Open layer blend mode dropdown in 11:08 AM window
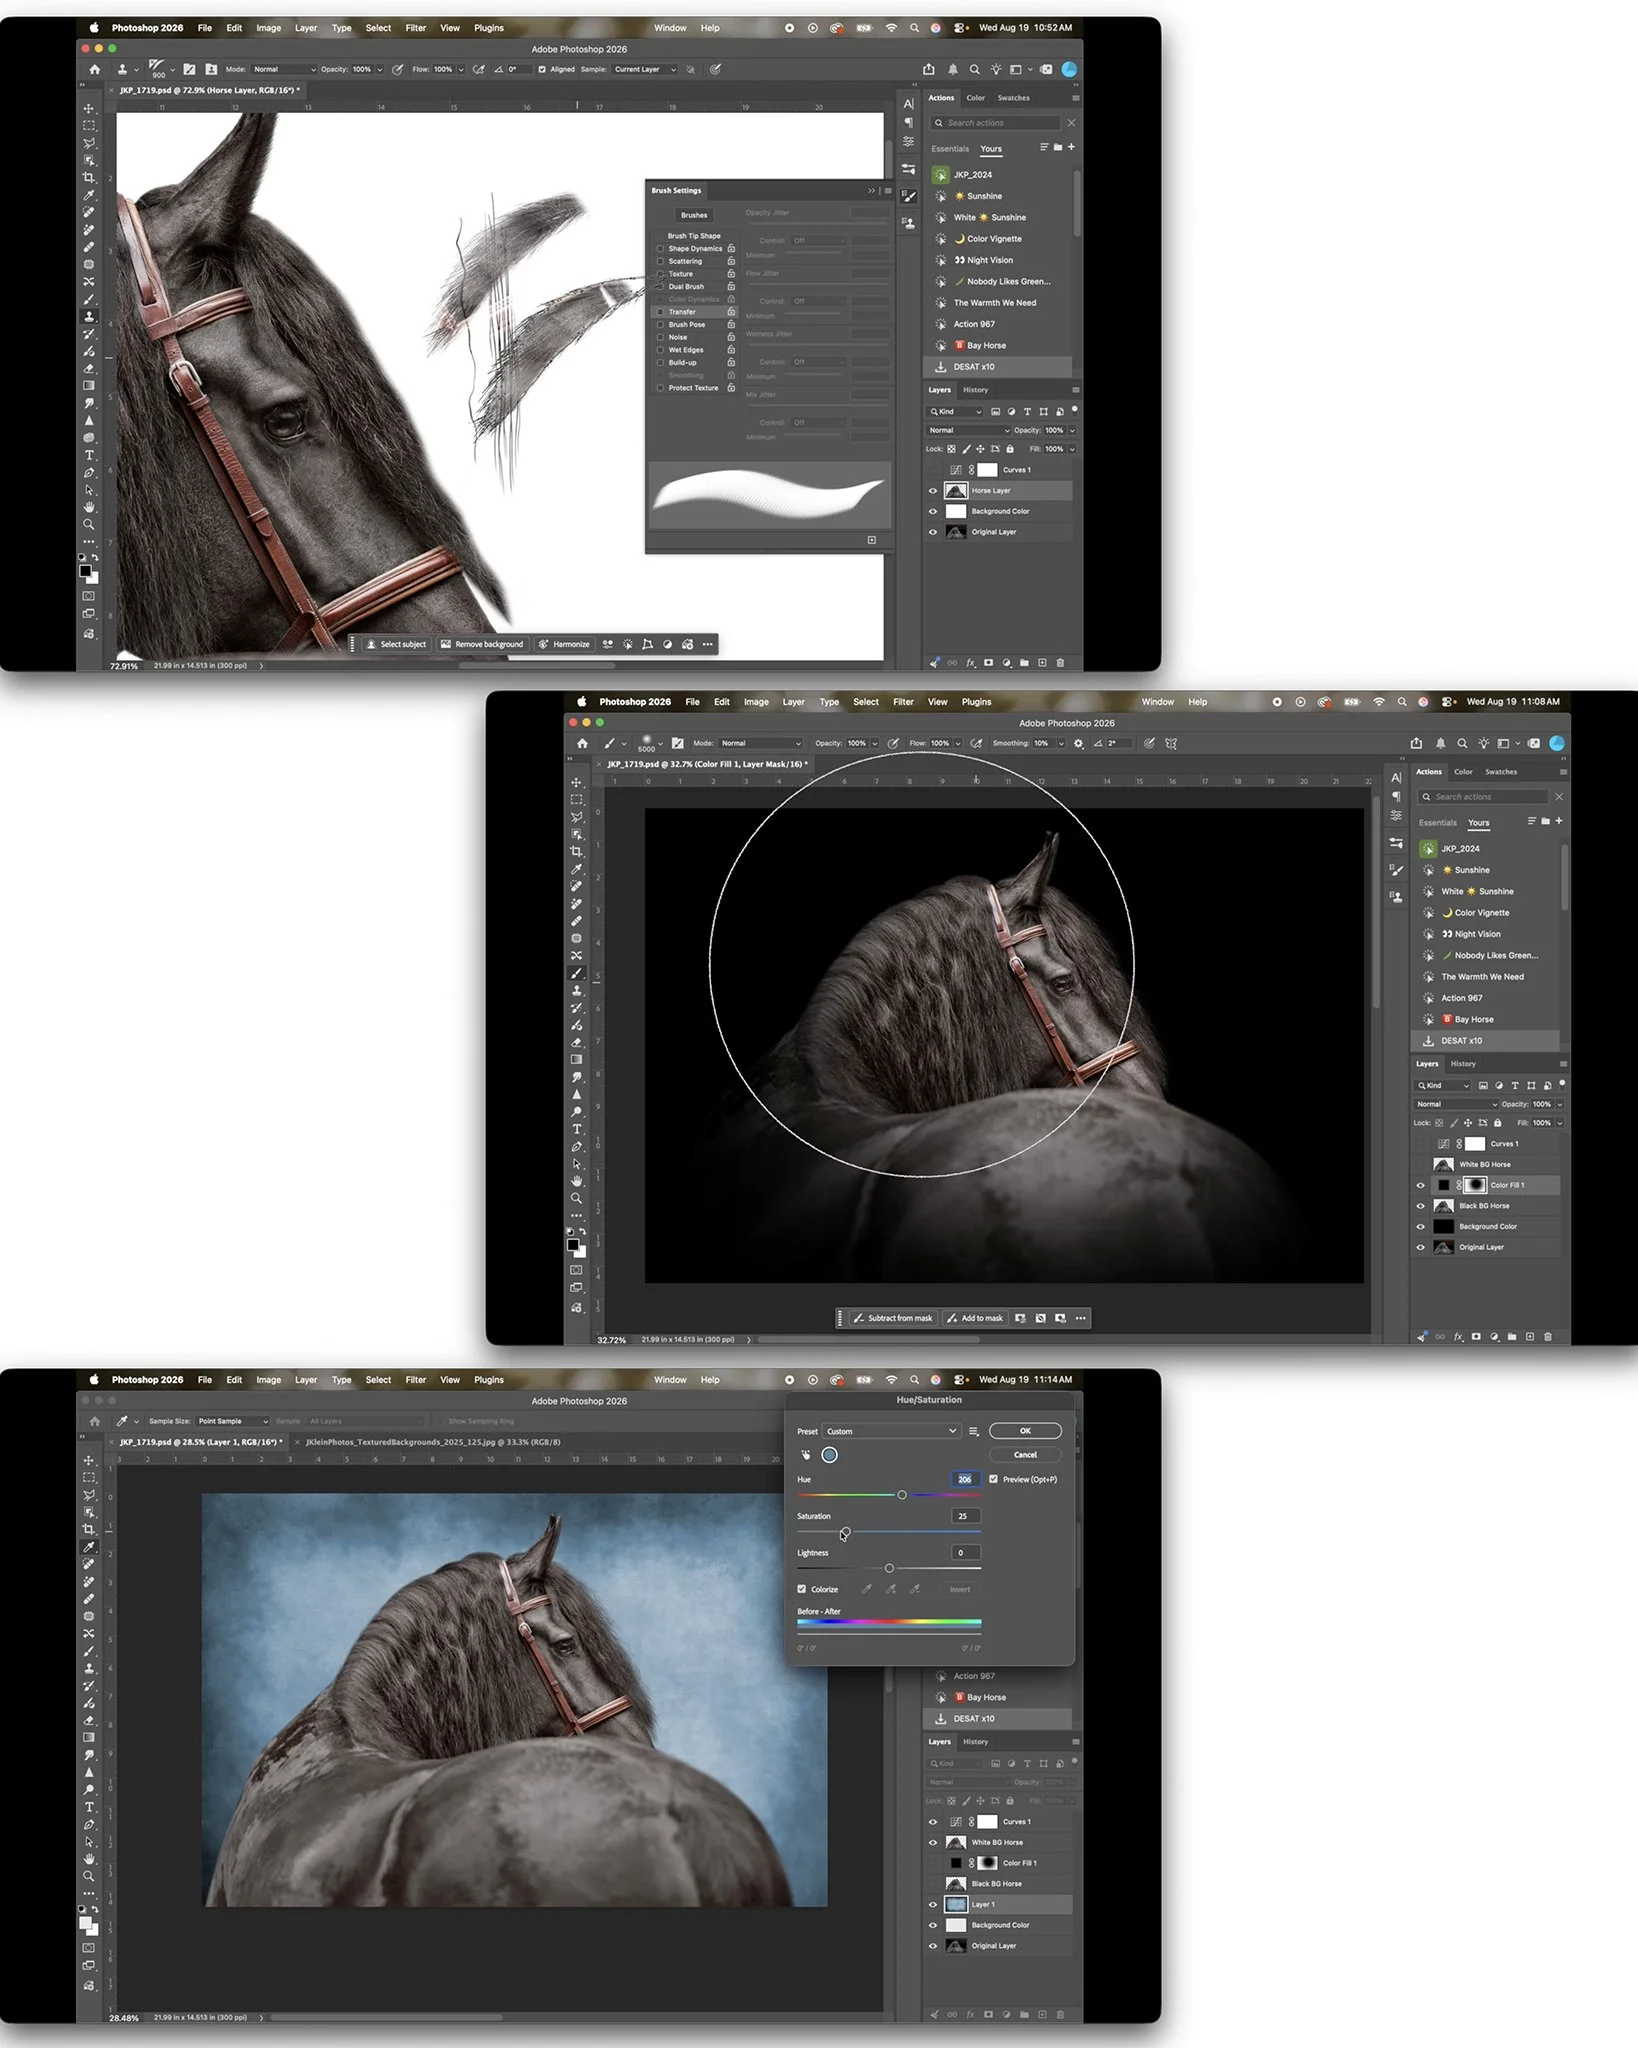Viewport: 1638px width, 2048px height. (x=1456, y=1104)
